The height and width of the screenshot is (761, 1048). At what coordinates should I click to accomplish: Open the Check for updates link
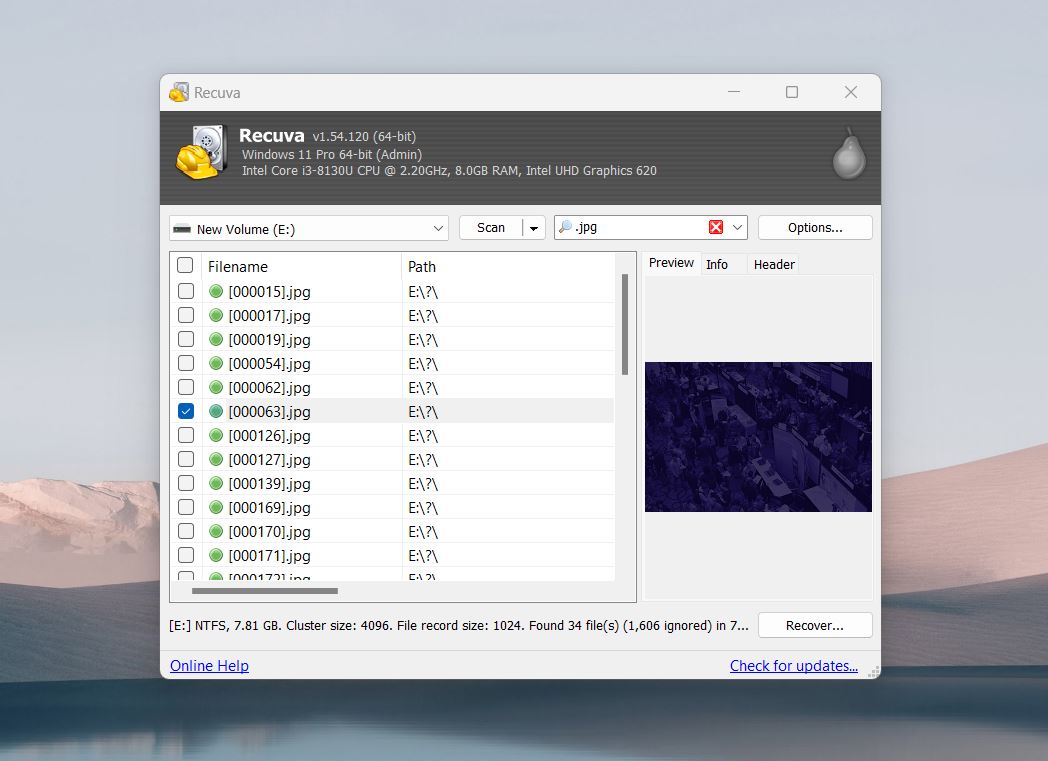click(x=794, y=666)
